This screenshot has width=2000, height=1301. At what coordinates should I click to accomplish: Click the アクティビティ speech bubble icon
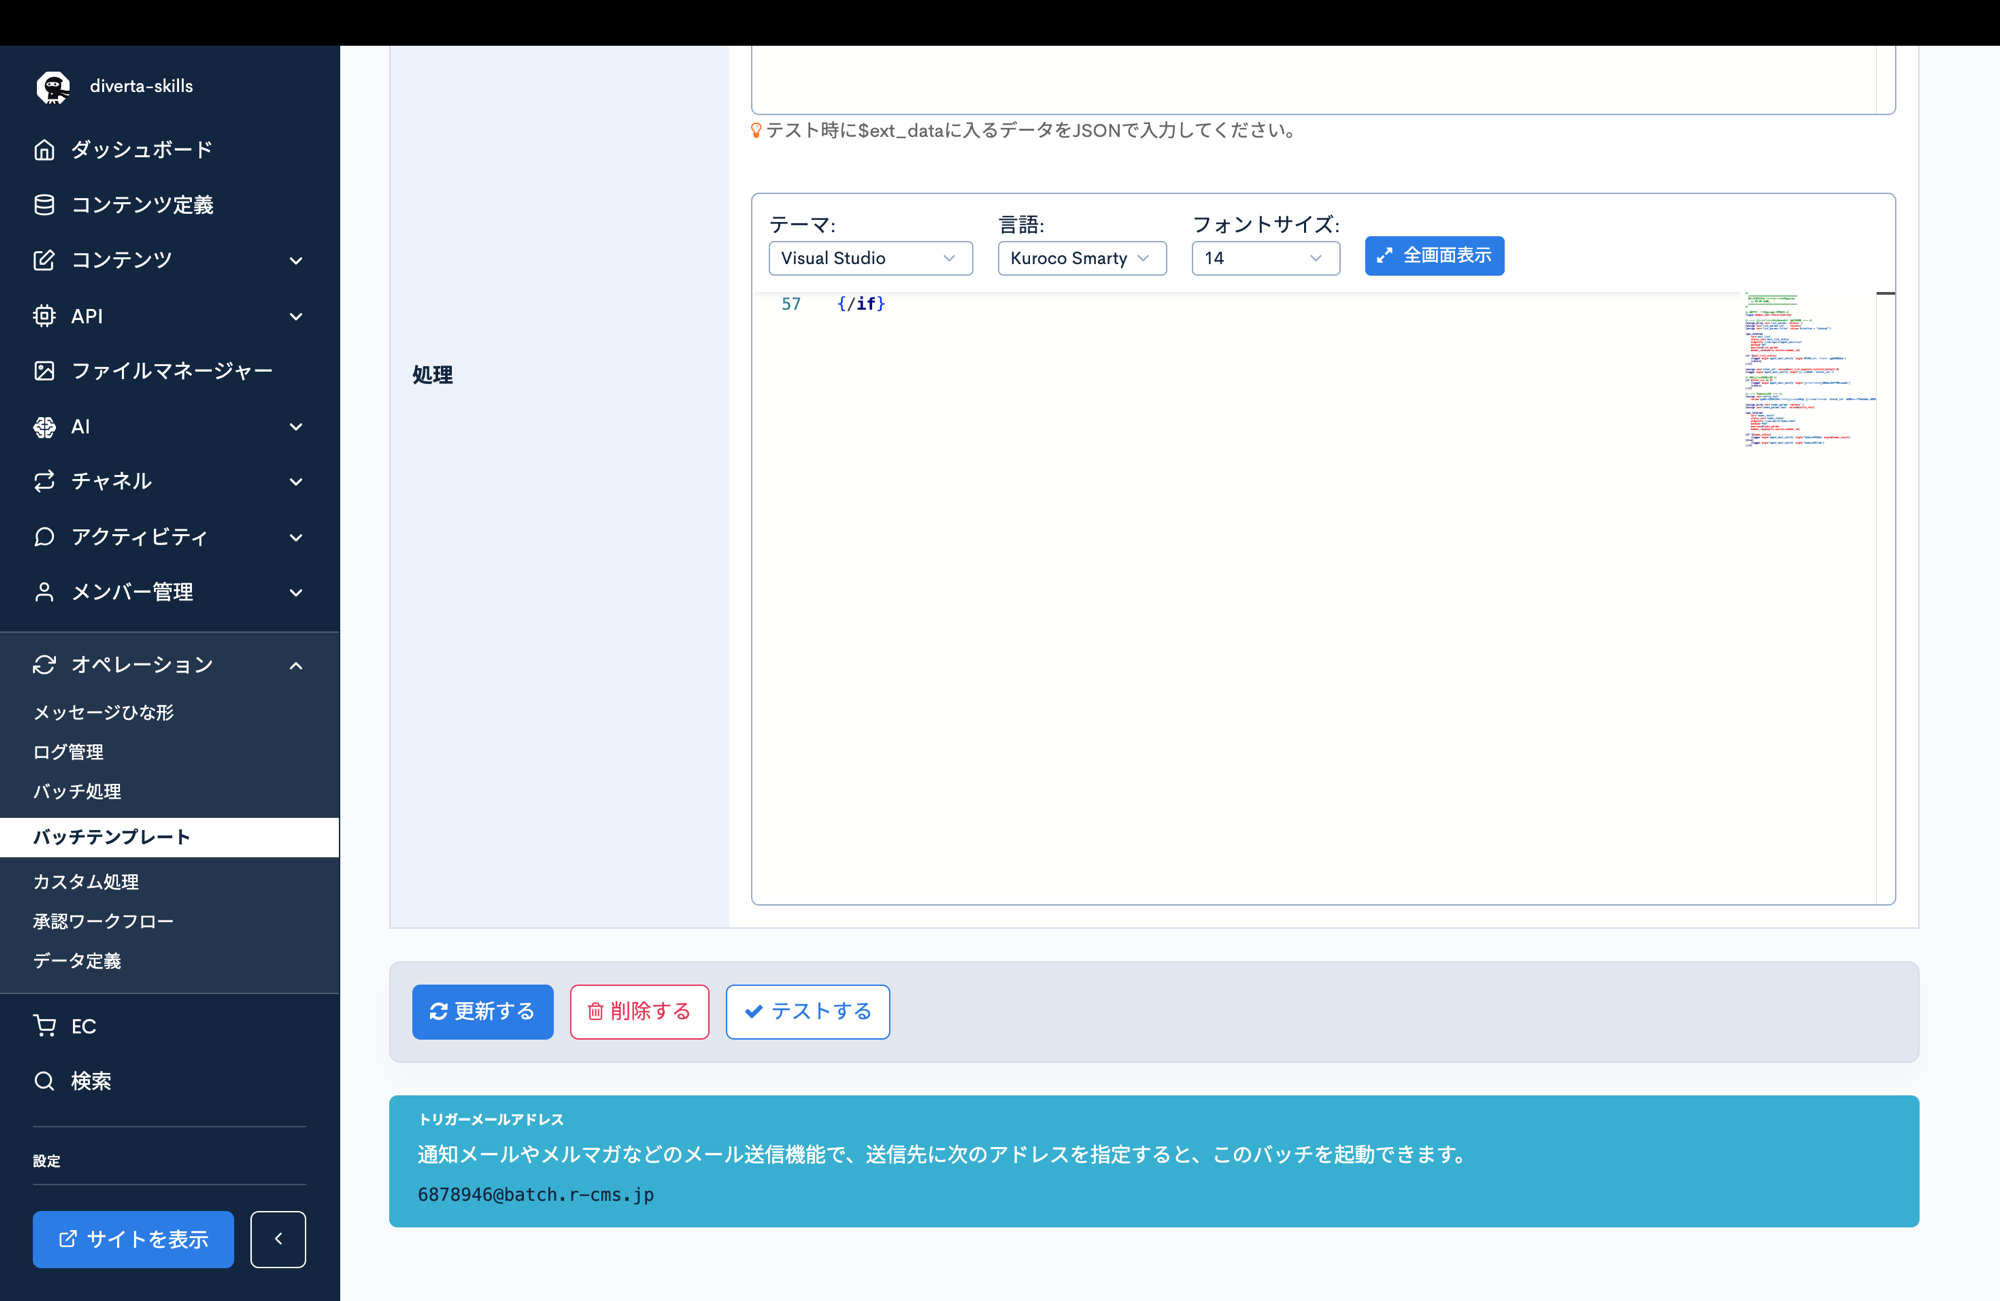pyautogui.click(x=44, y=537)
